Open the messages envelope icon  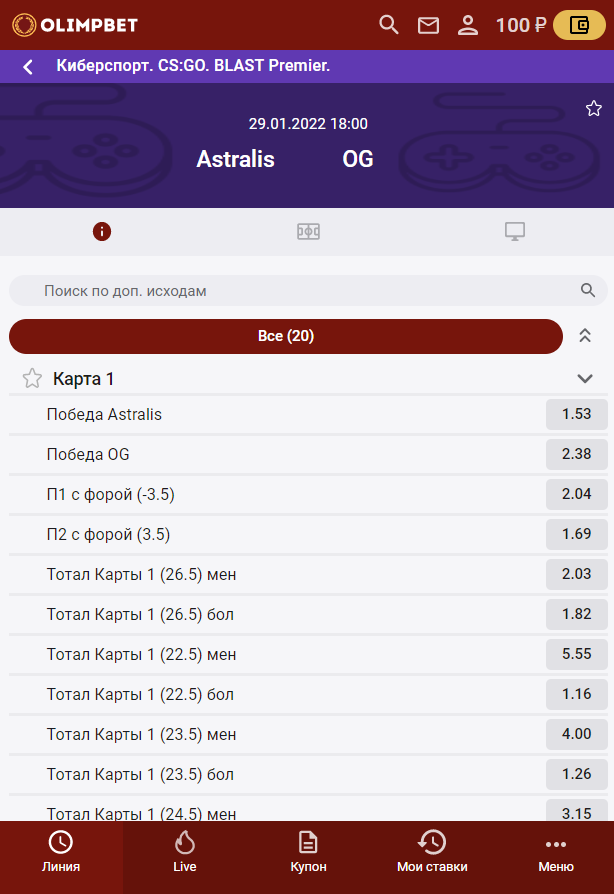[x=428, y=25]
